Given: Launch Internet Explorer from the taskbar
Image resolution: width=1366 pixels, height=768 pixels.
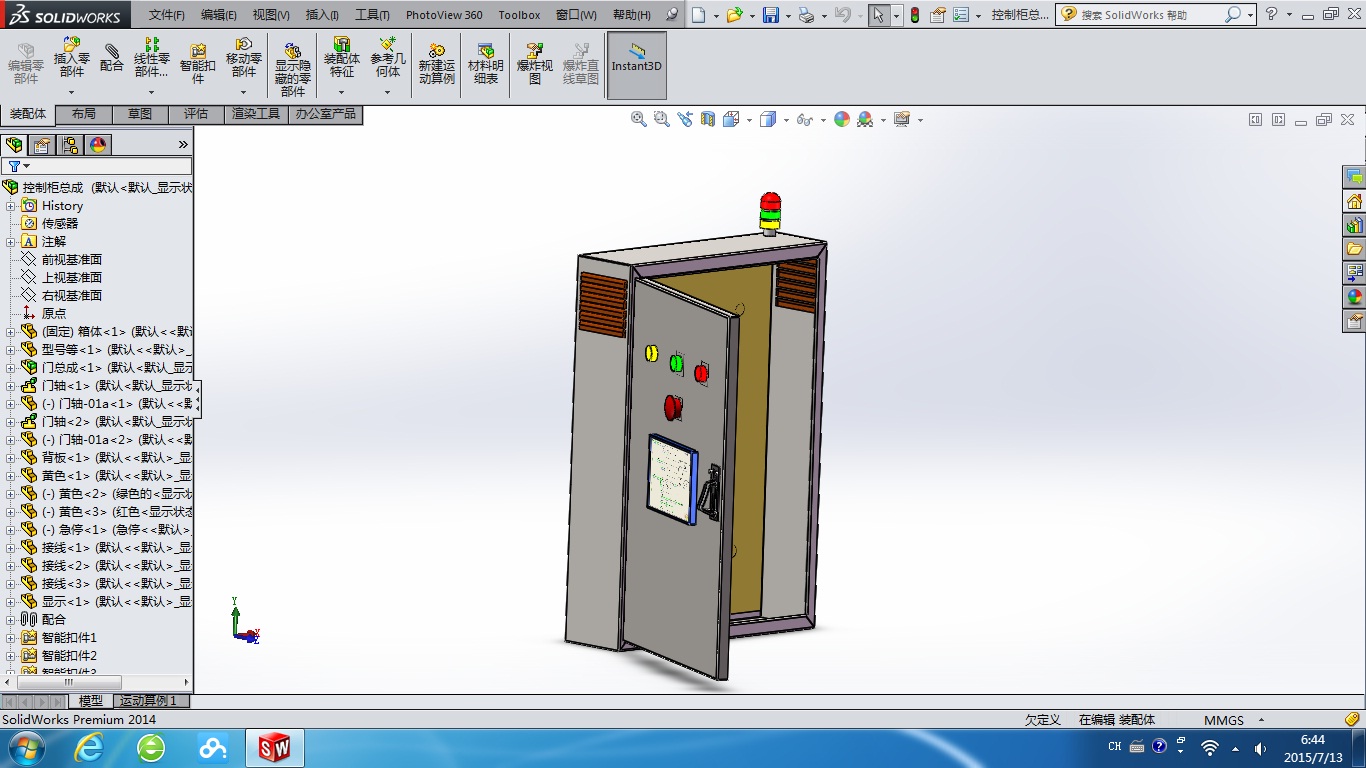Looking at the screenshot, I should [89, 748].
